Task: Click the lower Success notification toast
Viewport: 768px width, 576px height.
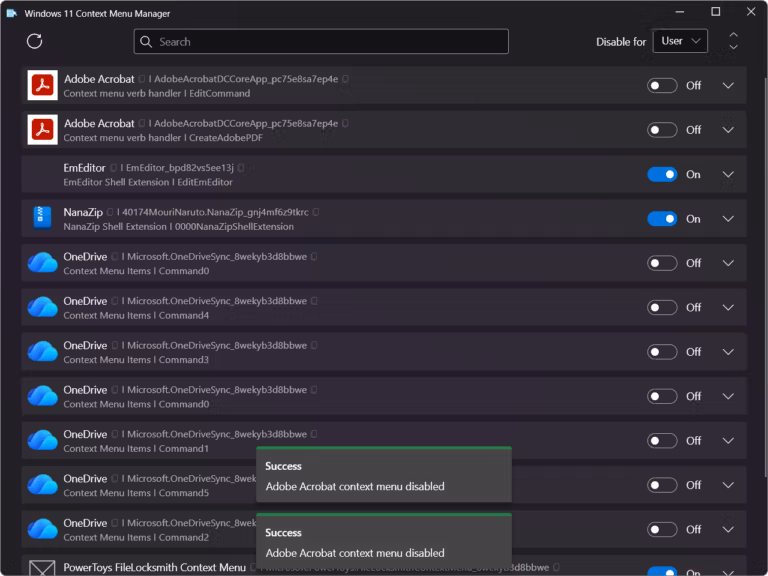Action: (384, 541)
